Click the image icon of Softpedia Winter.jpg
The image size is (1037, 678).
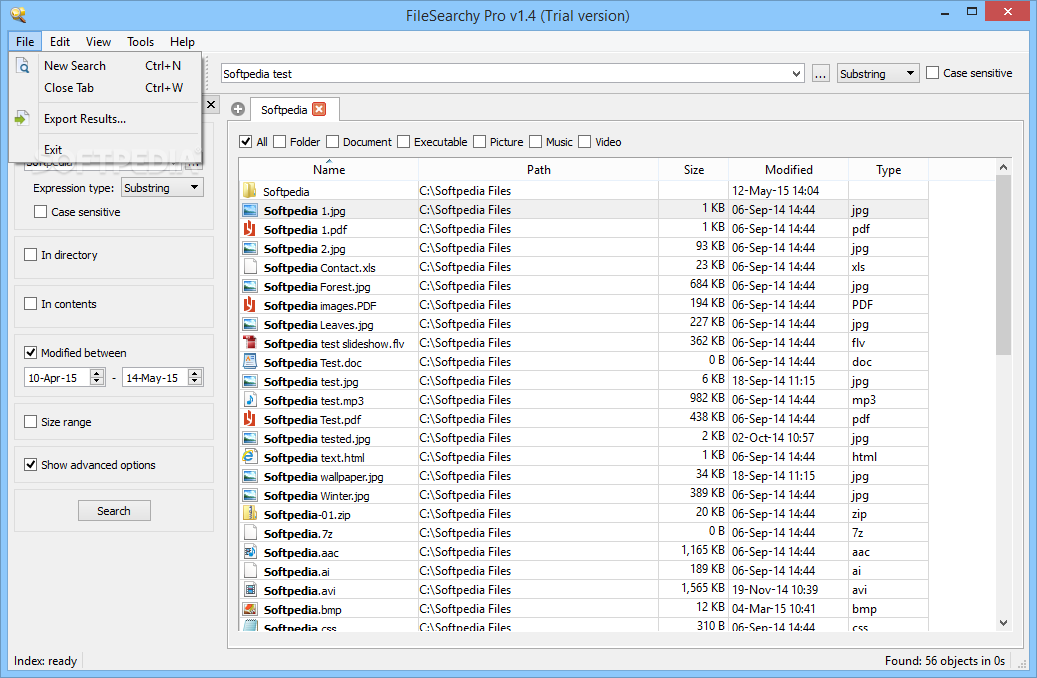click(x=249, y=495)
